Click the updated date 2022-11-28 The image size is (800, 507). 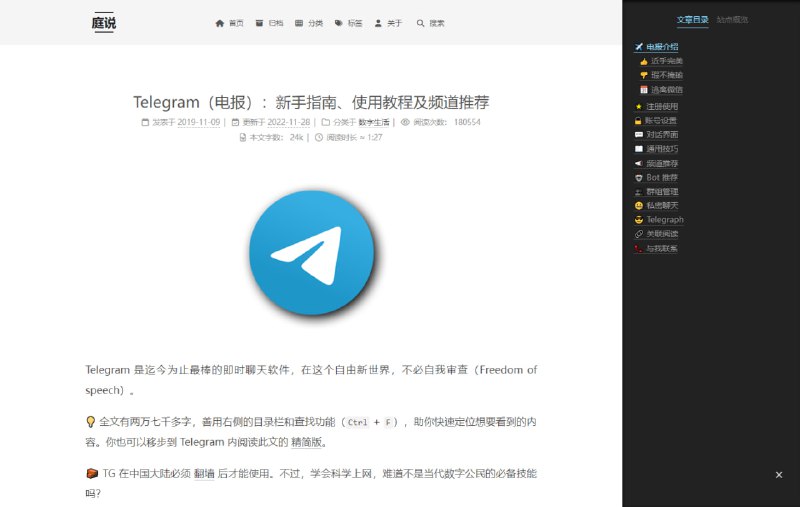coord(289,122)
